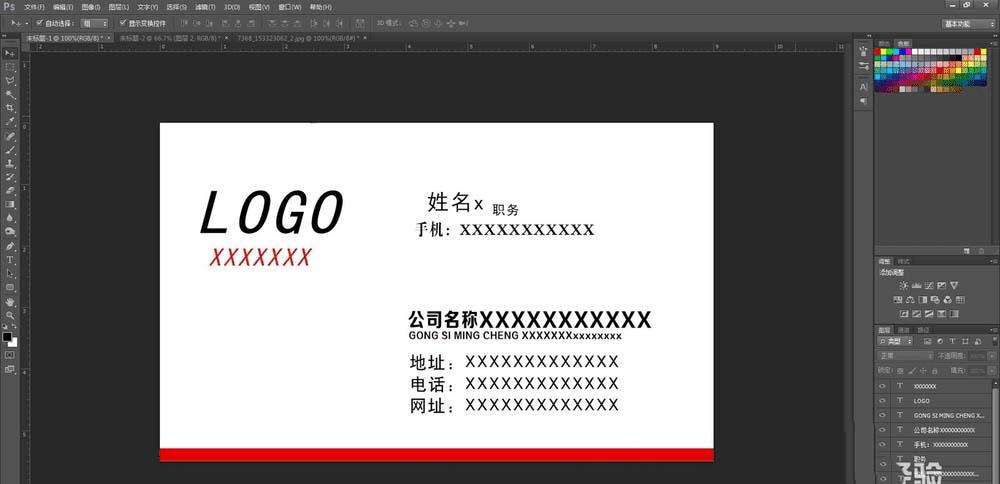Image resolution: width=1000 pixels, height=484 pixels.
Task: Toggle 自动选择 auto-select checkbox
Action: pos(40,23)
